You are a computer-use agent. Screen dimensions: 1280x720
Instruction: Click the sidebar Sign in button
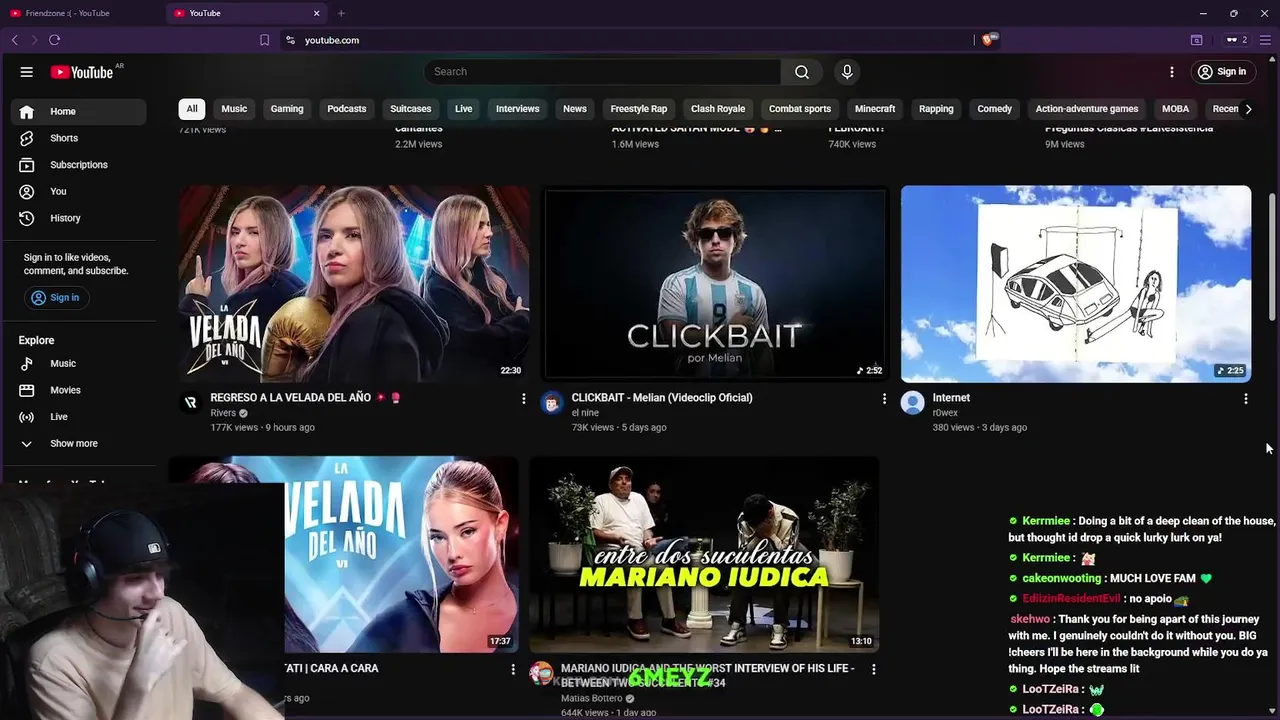(55, 297)
